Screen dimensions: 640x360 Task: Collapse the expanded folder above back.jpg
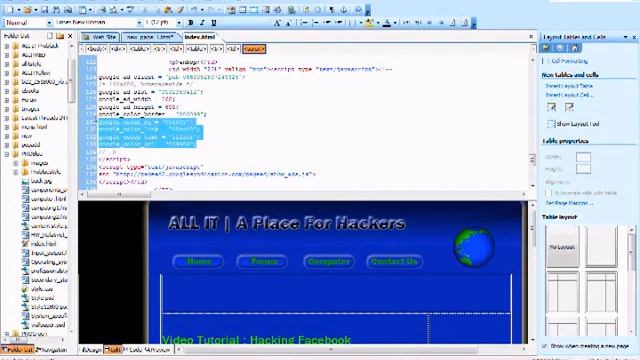[x=7, y=154]
